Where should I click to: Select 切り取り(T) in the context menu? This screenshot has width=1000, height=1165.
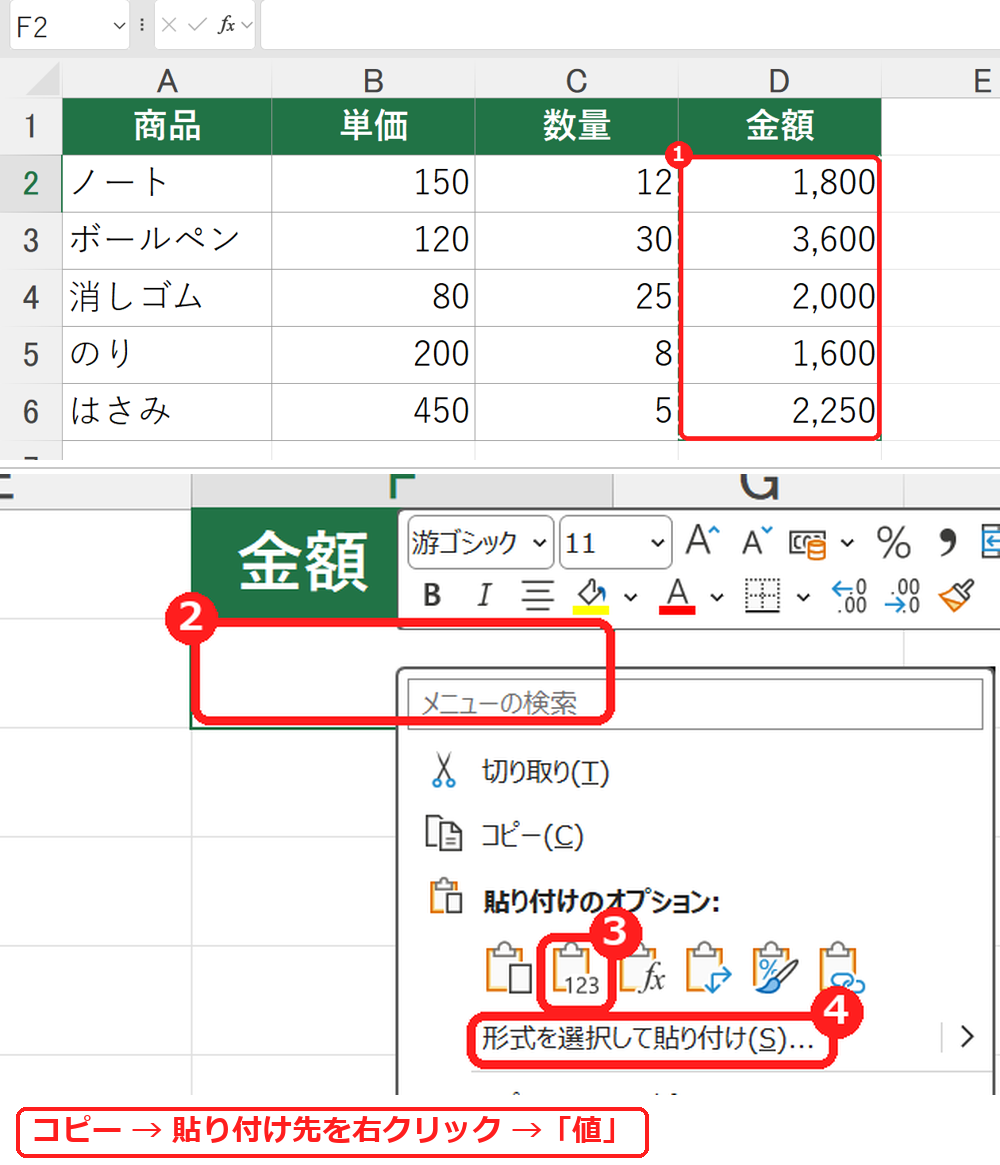(546, 772)
